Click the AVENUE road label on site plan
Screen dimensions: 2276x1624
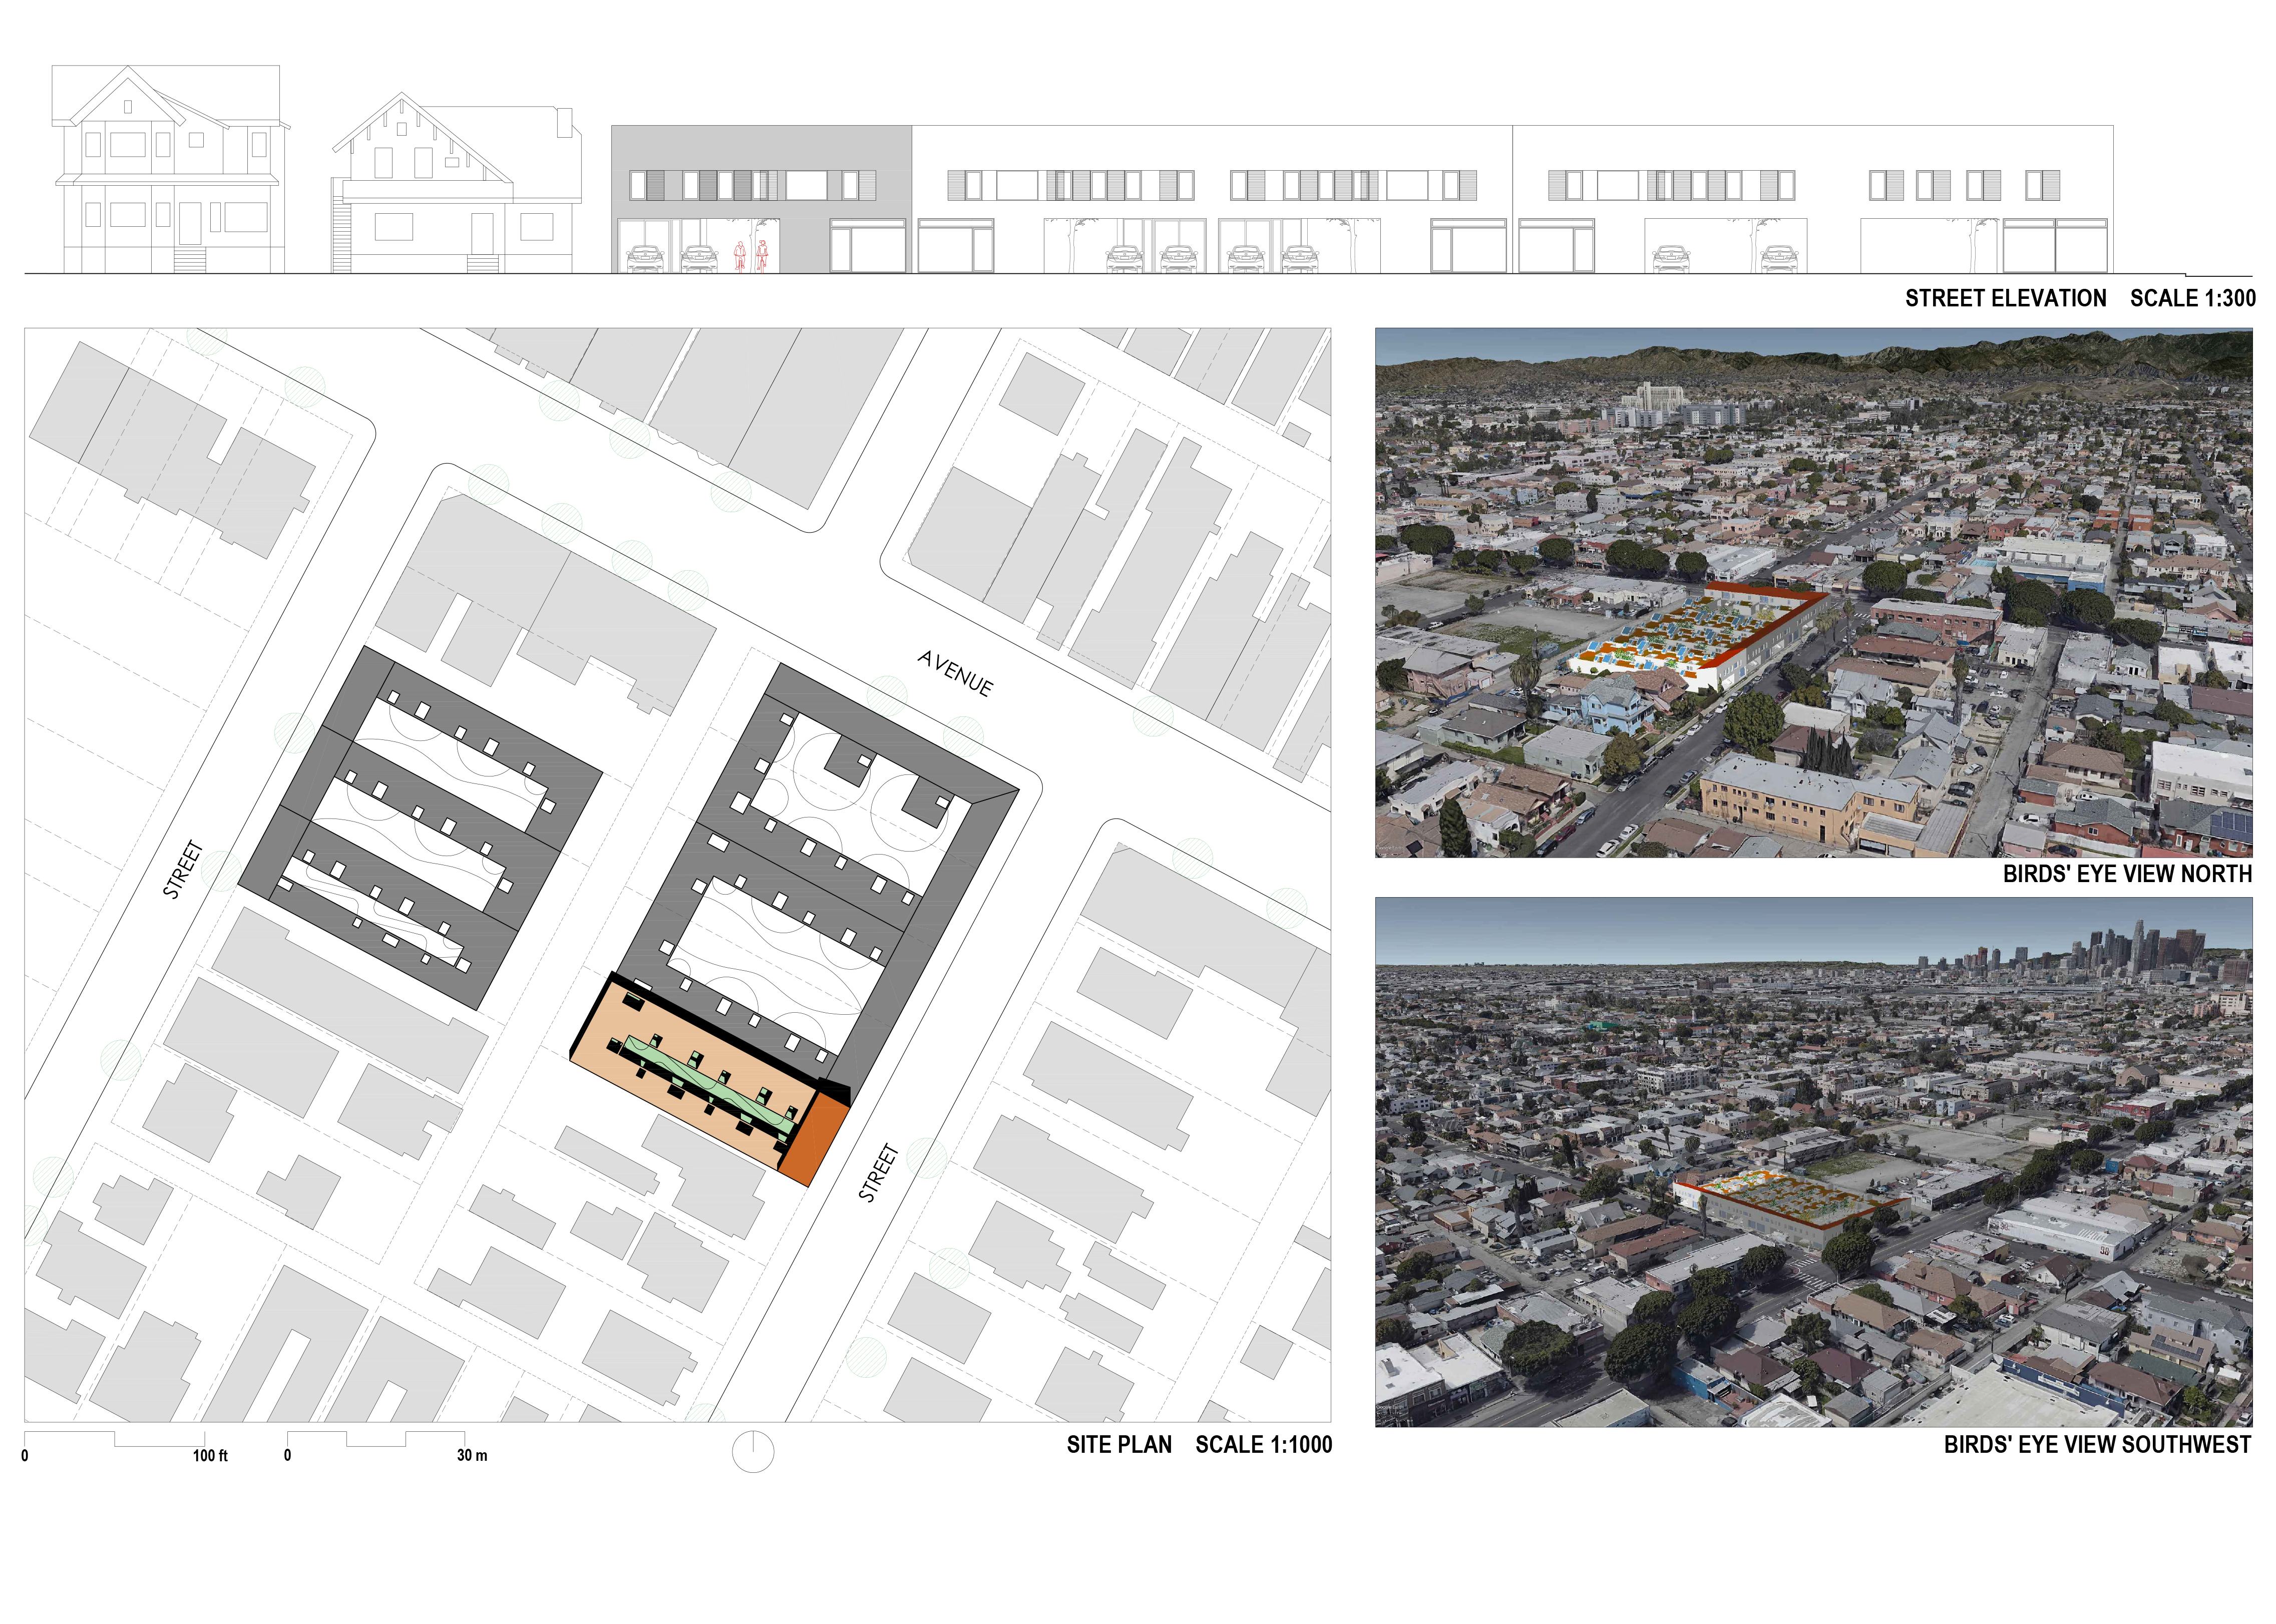pyautogui.click(x=955, y=673)
